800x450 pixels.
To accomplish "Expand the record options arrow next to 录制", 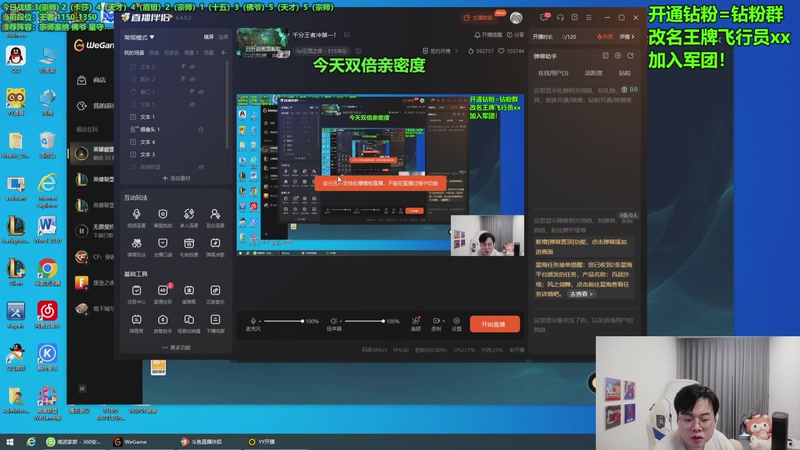I will click(x=443, y=321).
